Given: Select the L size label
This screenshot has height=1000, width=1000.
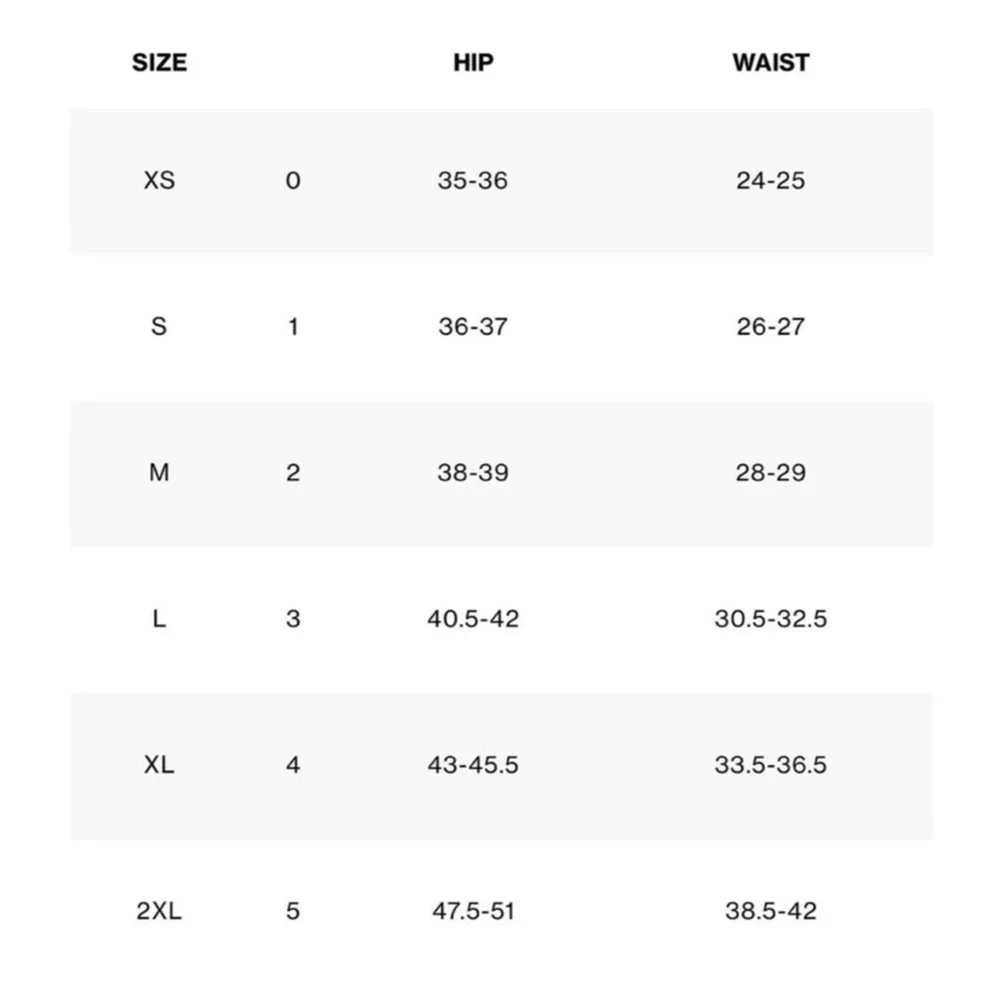Looking at the screenshot, I should point(159,619).
